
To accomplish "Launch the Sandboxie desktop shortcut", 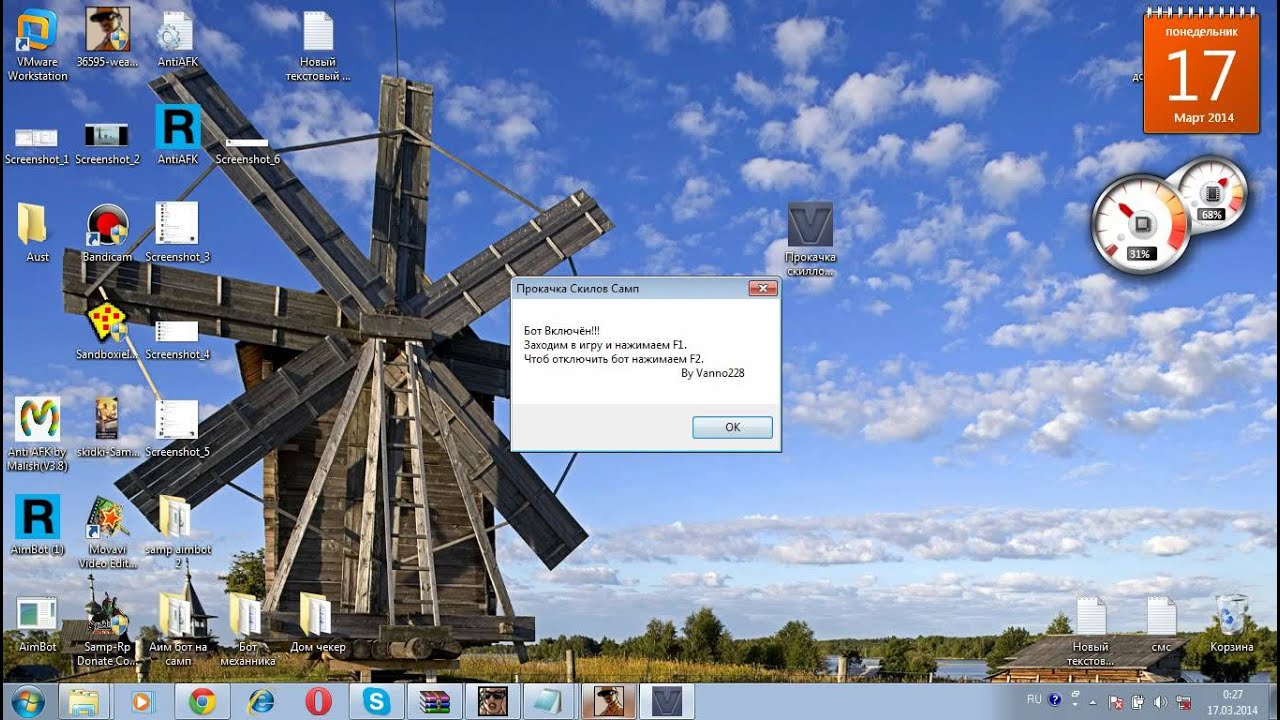I will tap(107, 330).
